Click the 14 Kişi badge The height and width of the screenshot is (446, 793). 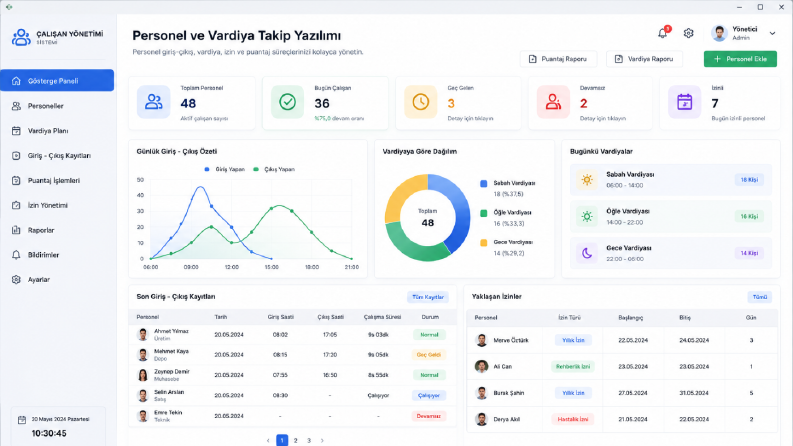click(749, 253)
